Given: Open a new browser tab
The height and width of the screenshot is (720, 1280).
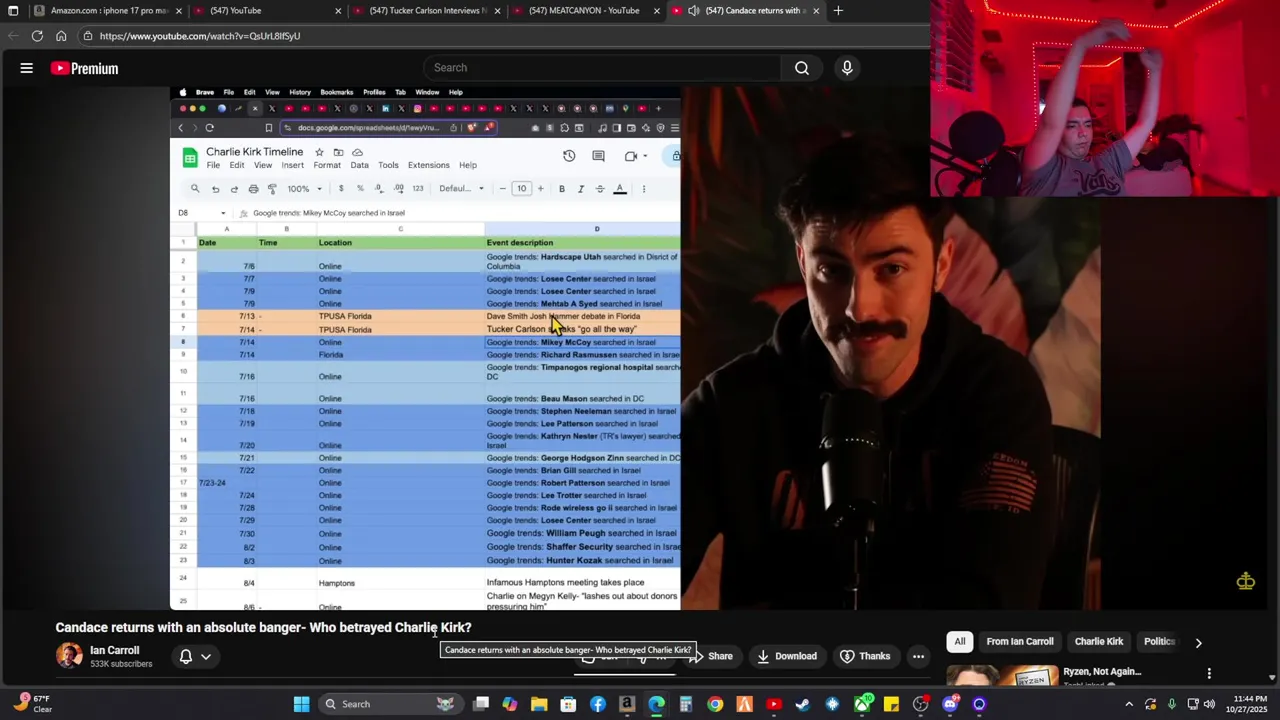Looking at the screenshot, I should point(838,10).
